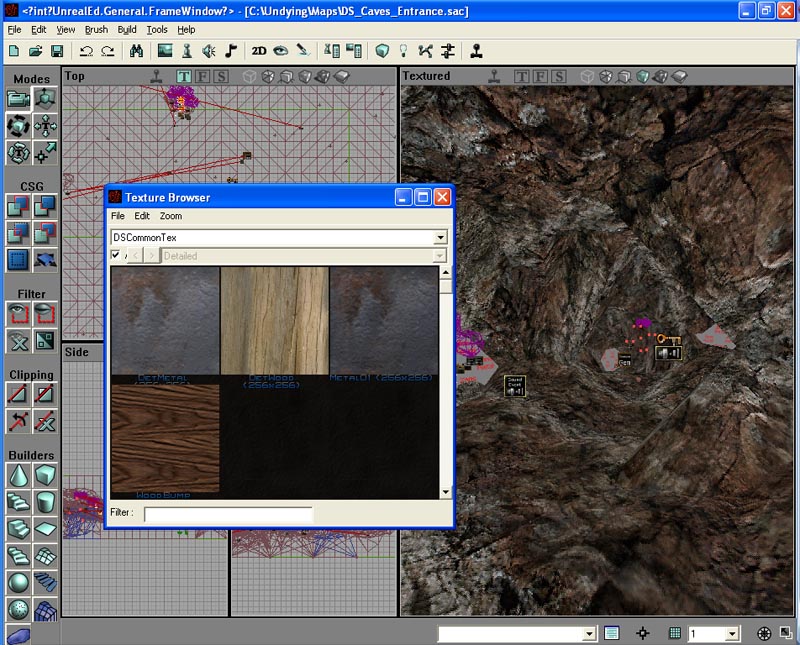Toggle the checkbox beside Detailed in Texture Browser
Viewport: 800px width, 645px height.
[116, 255]
